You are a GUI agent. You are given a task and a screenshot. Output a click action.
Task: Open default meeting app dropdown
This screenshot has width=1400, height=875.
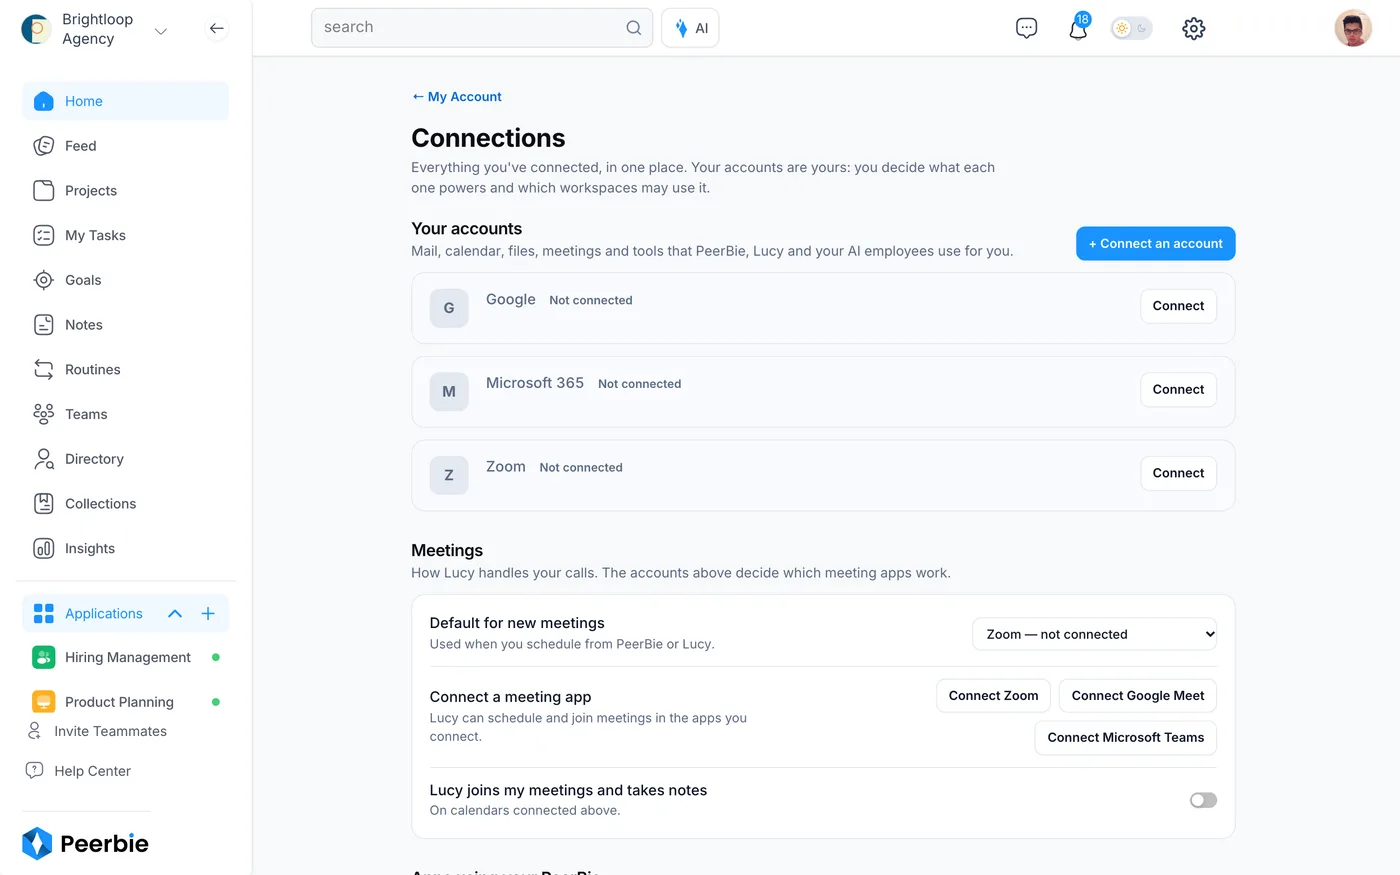pyautogui.click(x=1094, y=634)
